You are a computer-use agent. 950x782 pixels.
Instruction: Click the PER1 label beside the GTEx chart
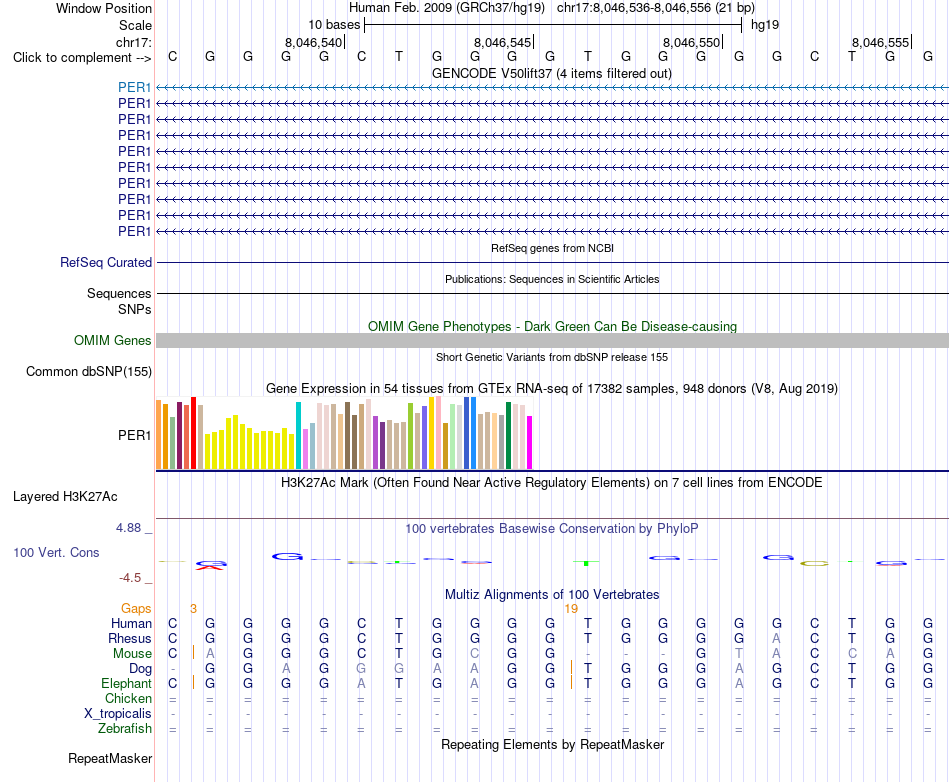tap(134, 435)
